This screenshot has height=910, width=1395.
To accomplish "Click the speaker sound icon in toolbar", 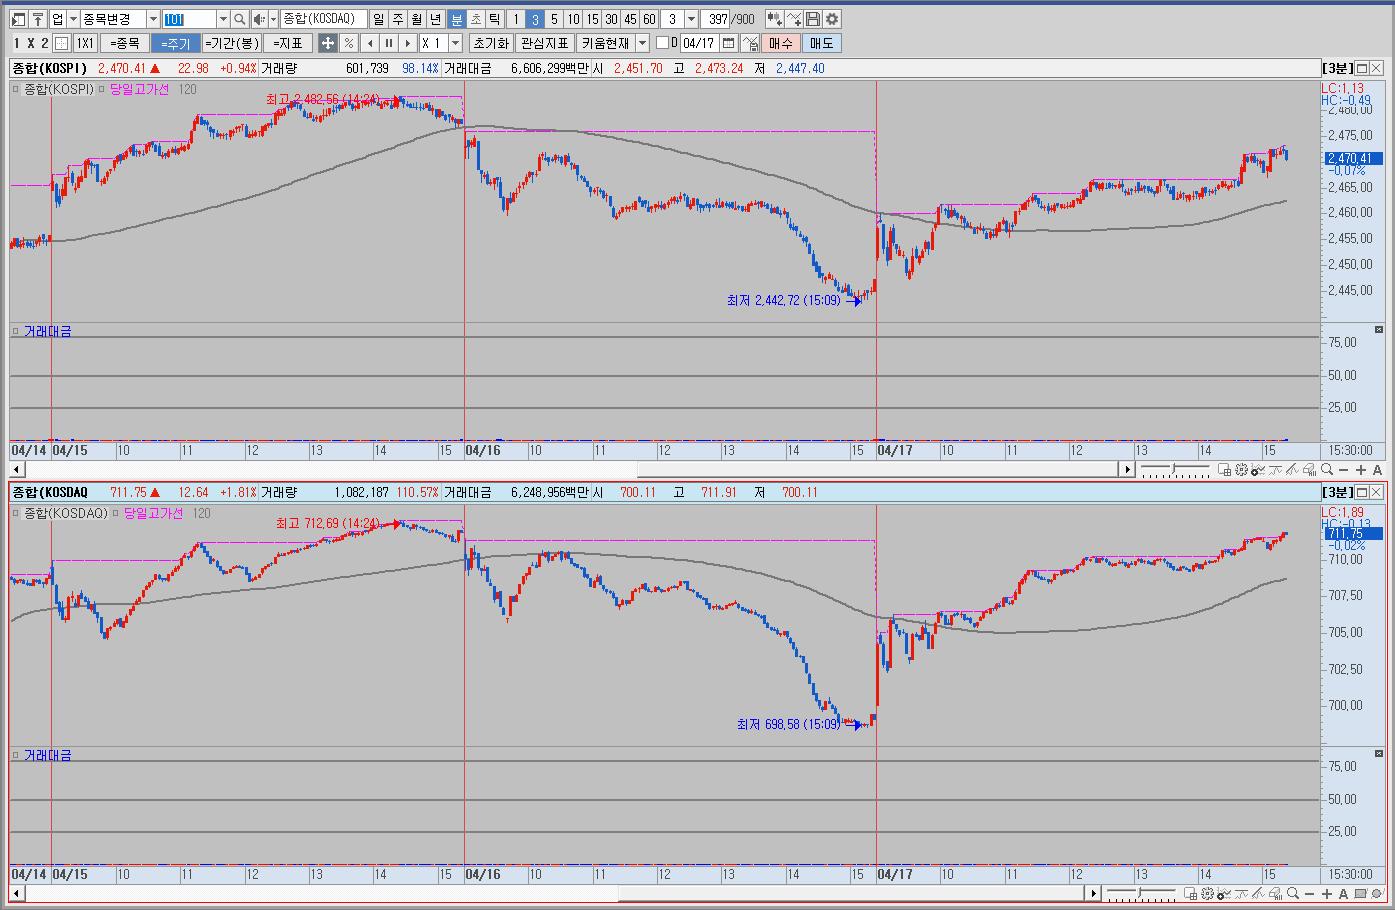I will [x=259, y=19].
